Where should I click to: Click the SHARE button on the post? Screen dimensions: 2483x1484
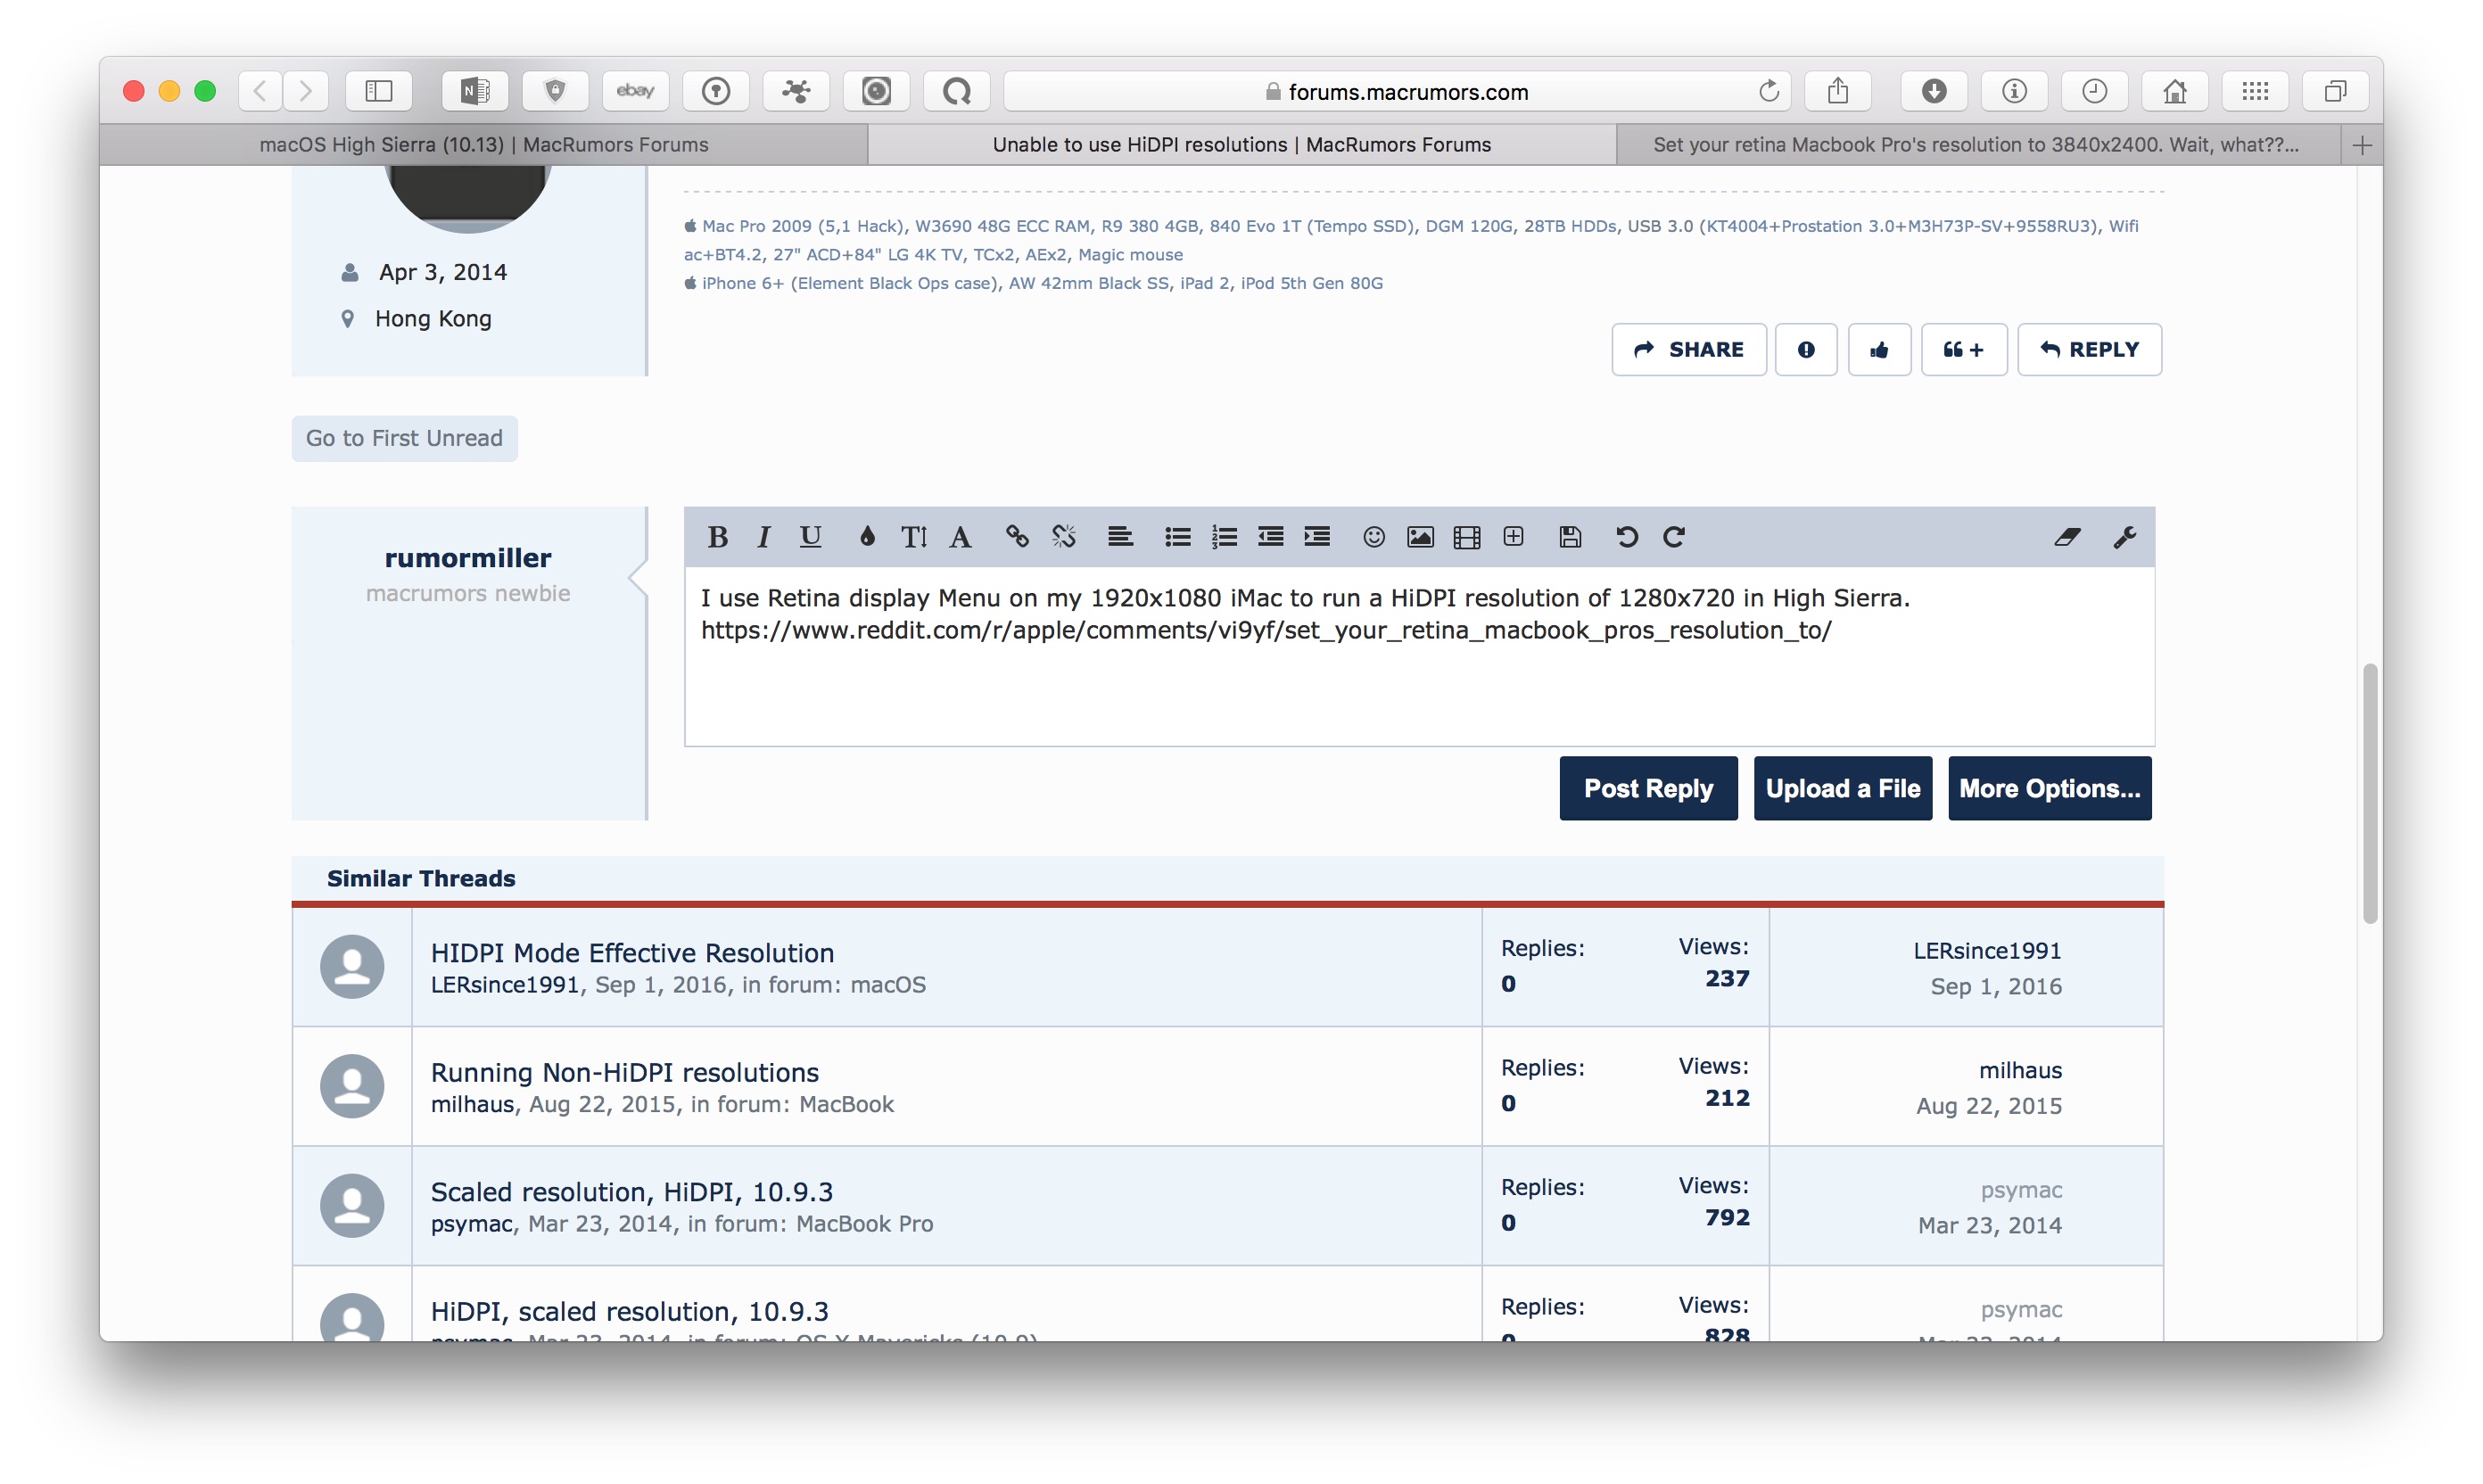(1688, 349)
